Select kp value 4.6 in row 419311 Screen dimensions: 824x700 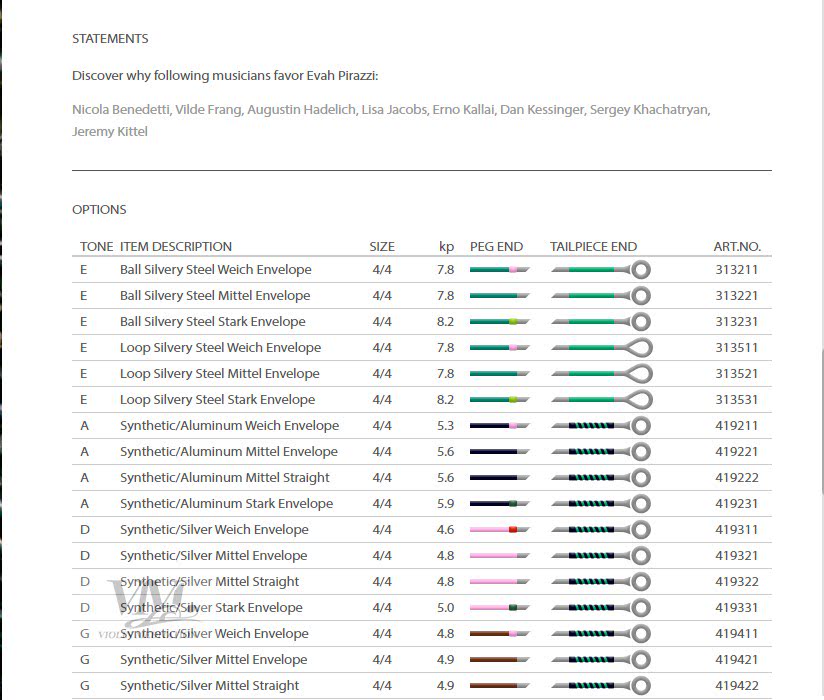(x=446, y=530)
